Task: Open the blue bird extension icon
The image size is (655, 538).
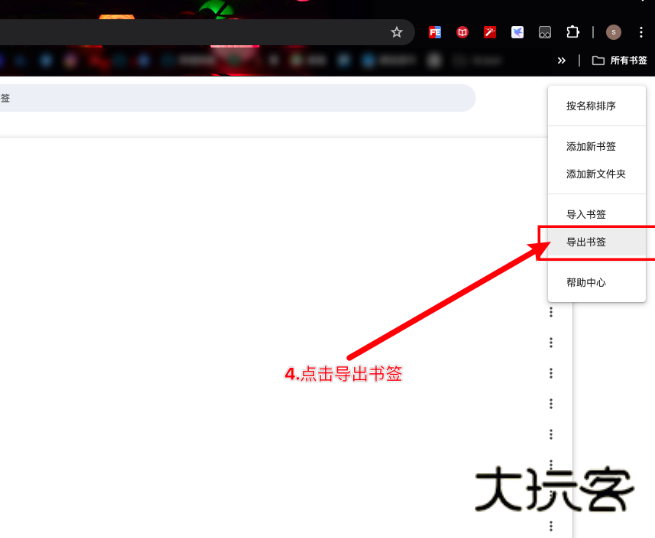Action: pos(517,32)
